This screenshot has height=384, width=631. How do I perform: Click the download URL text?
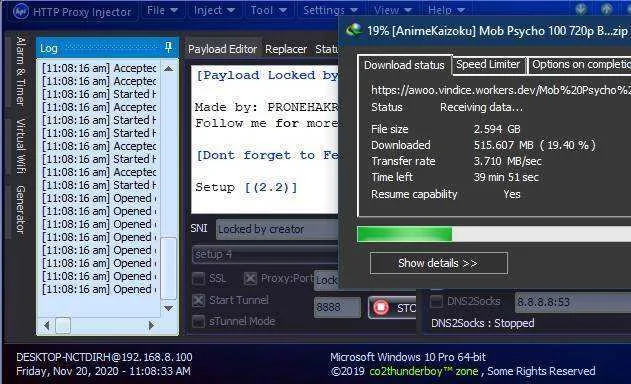tap(500, 90)
